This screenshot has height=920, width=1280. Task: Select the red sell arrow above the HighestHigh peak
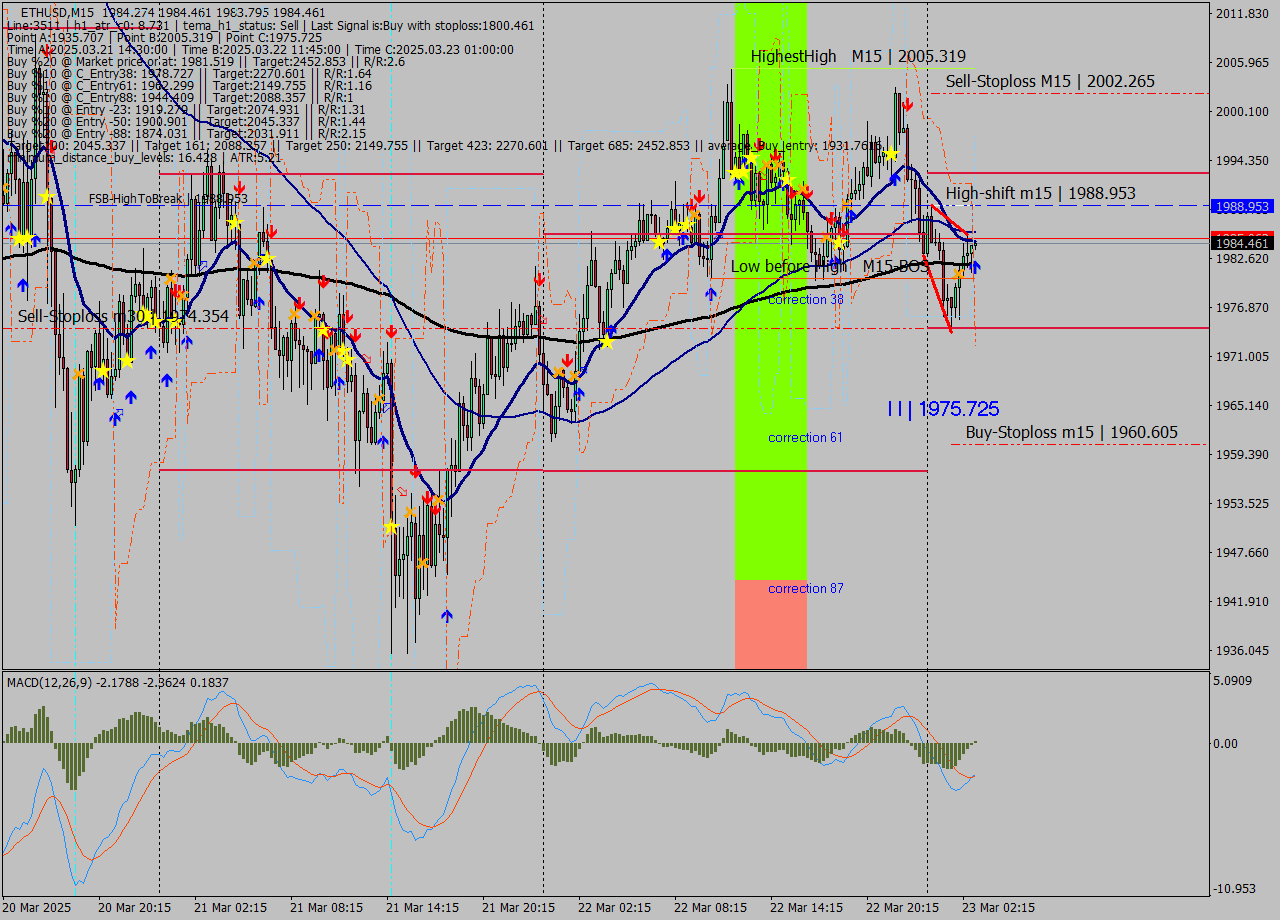pos(908,104)
